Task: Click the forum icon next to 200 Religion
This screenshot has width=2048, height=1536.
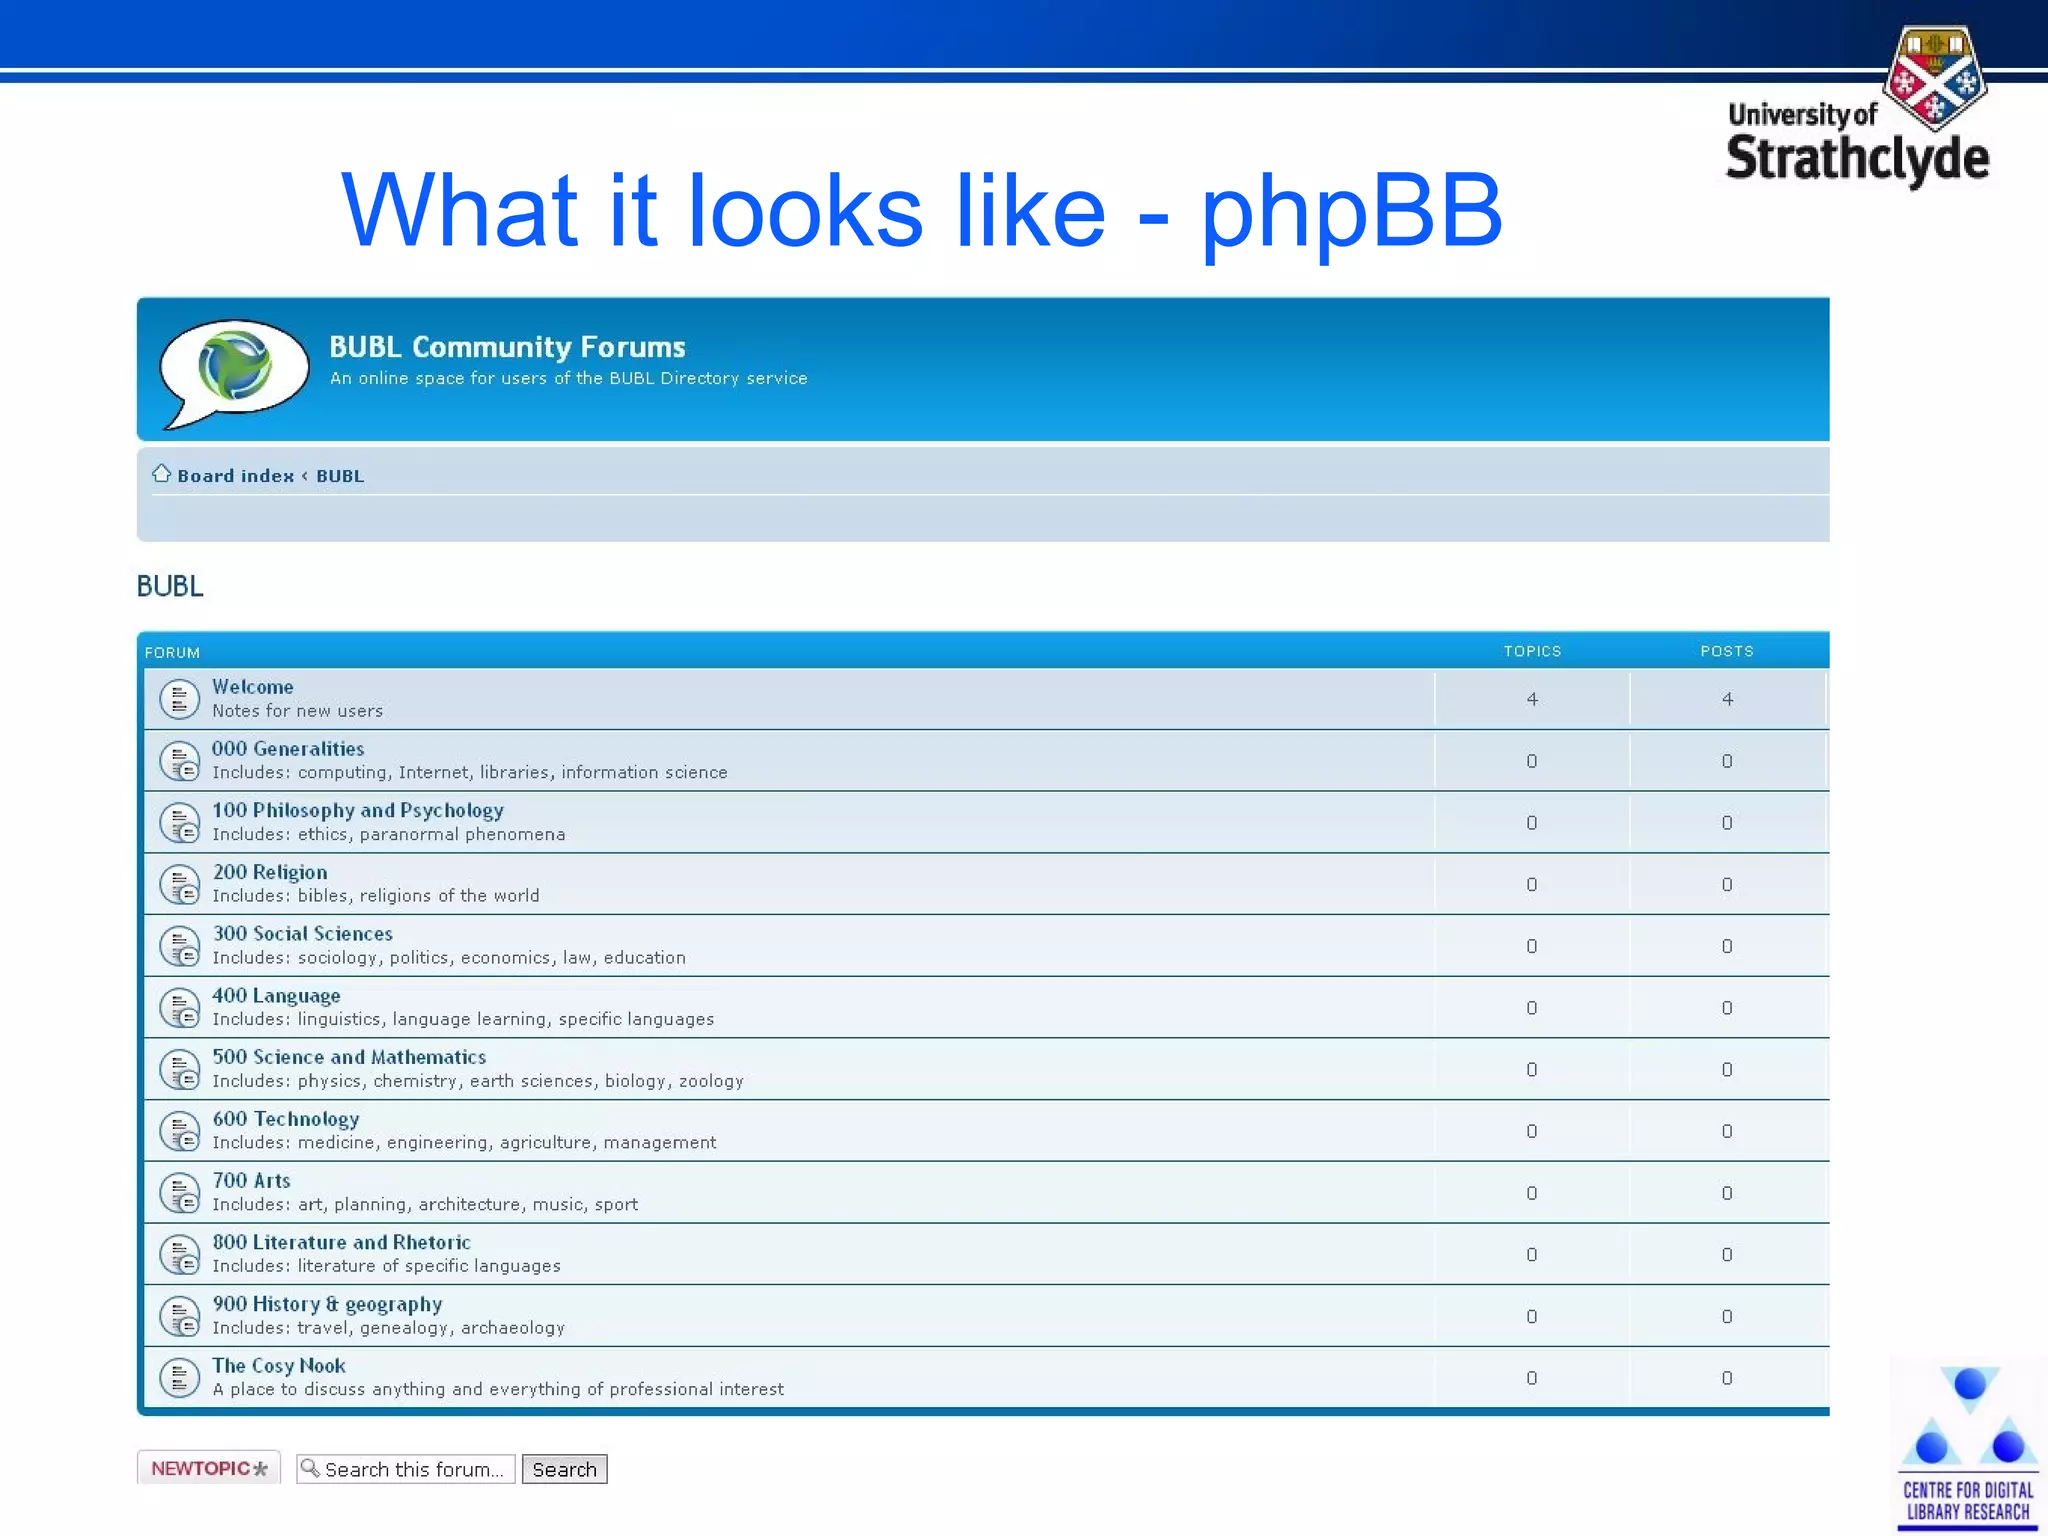Action: click(x=179, y=885)
